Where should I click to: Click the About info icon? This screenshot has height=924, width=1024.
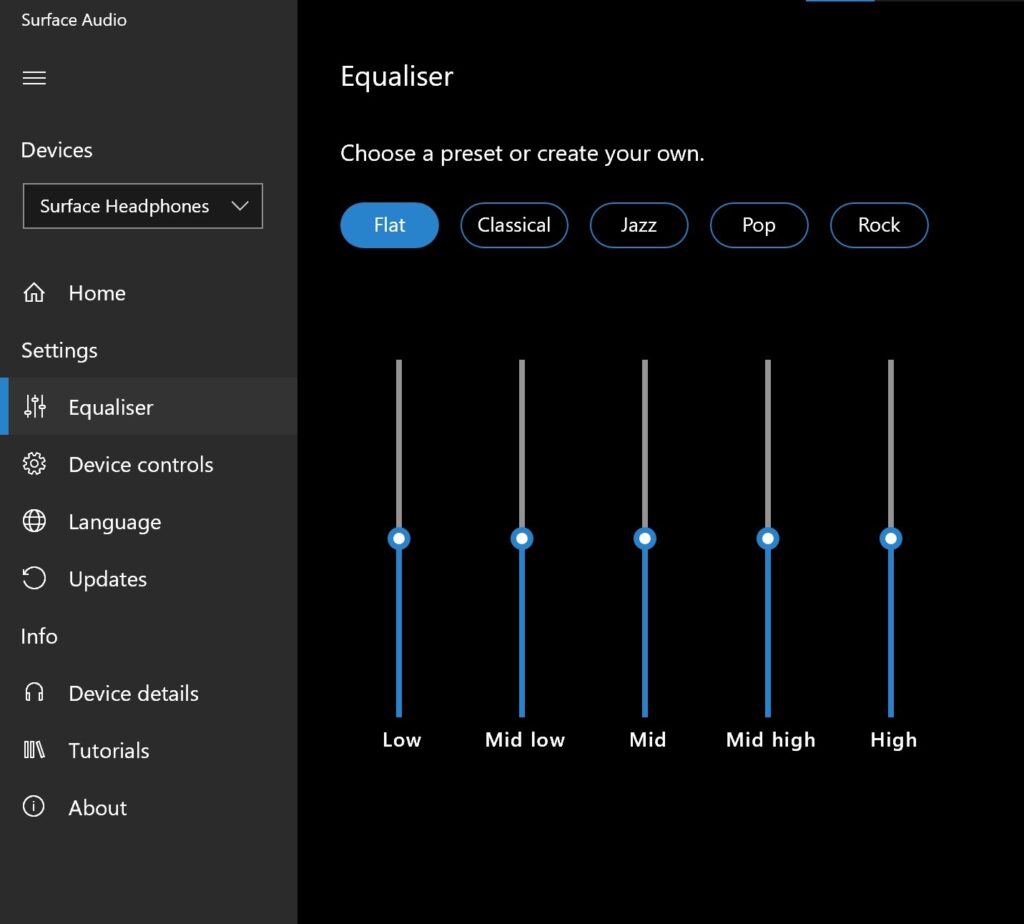coord(34,806)
